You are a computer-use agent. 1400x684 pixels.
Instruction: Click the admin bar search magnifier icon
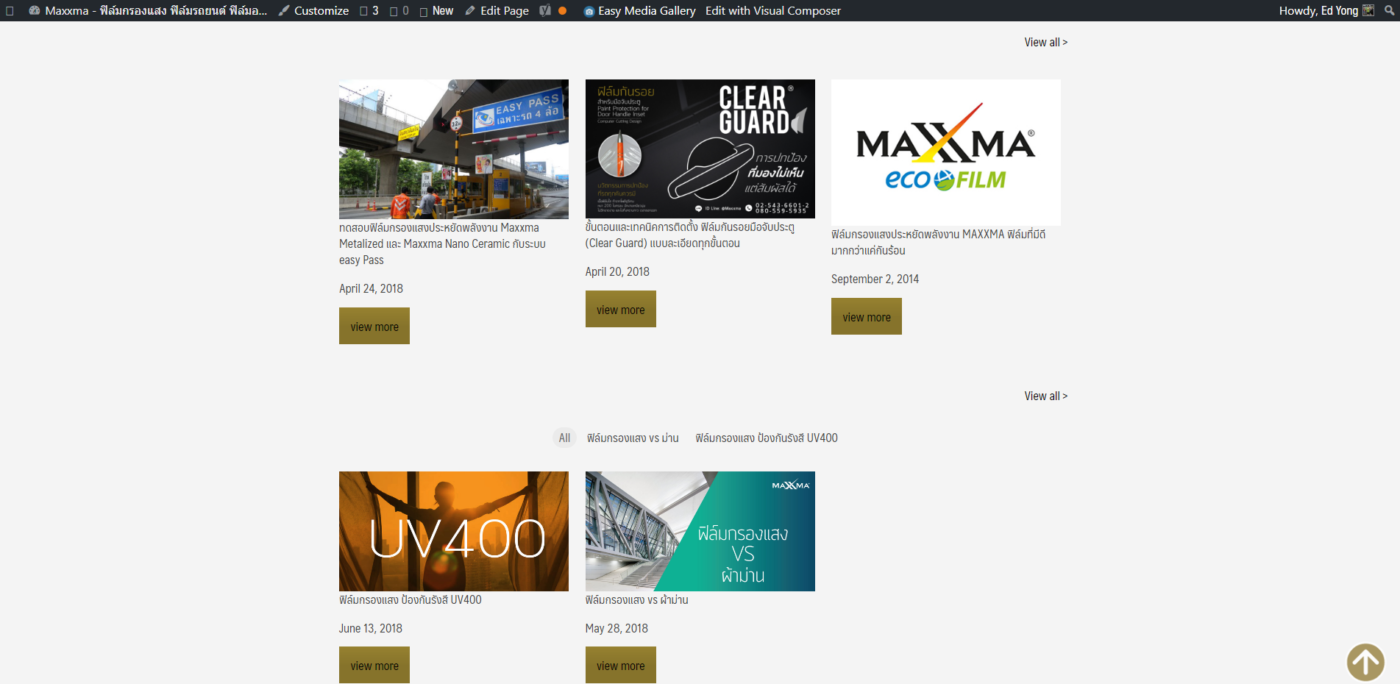click(x=1389, y=11)
